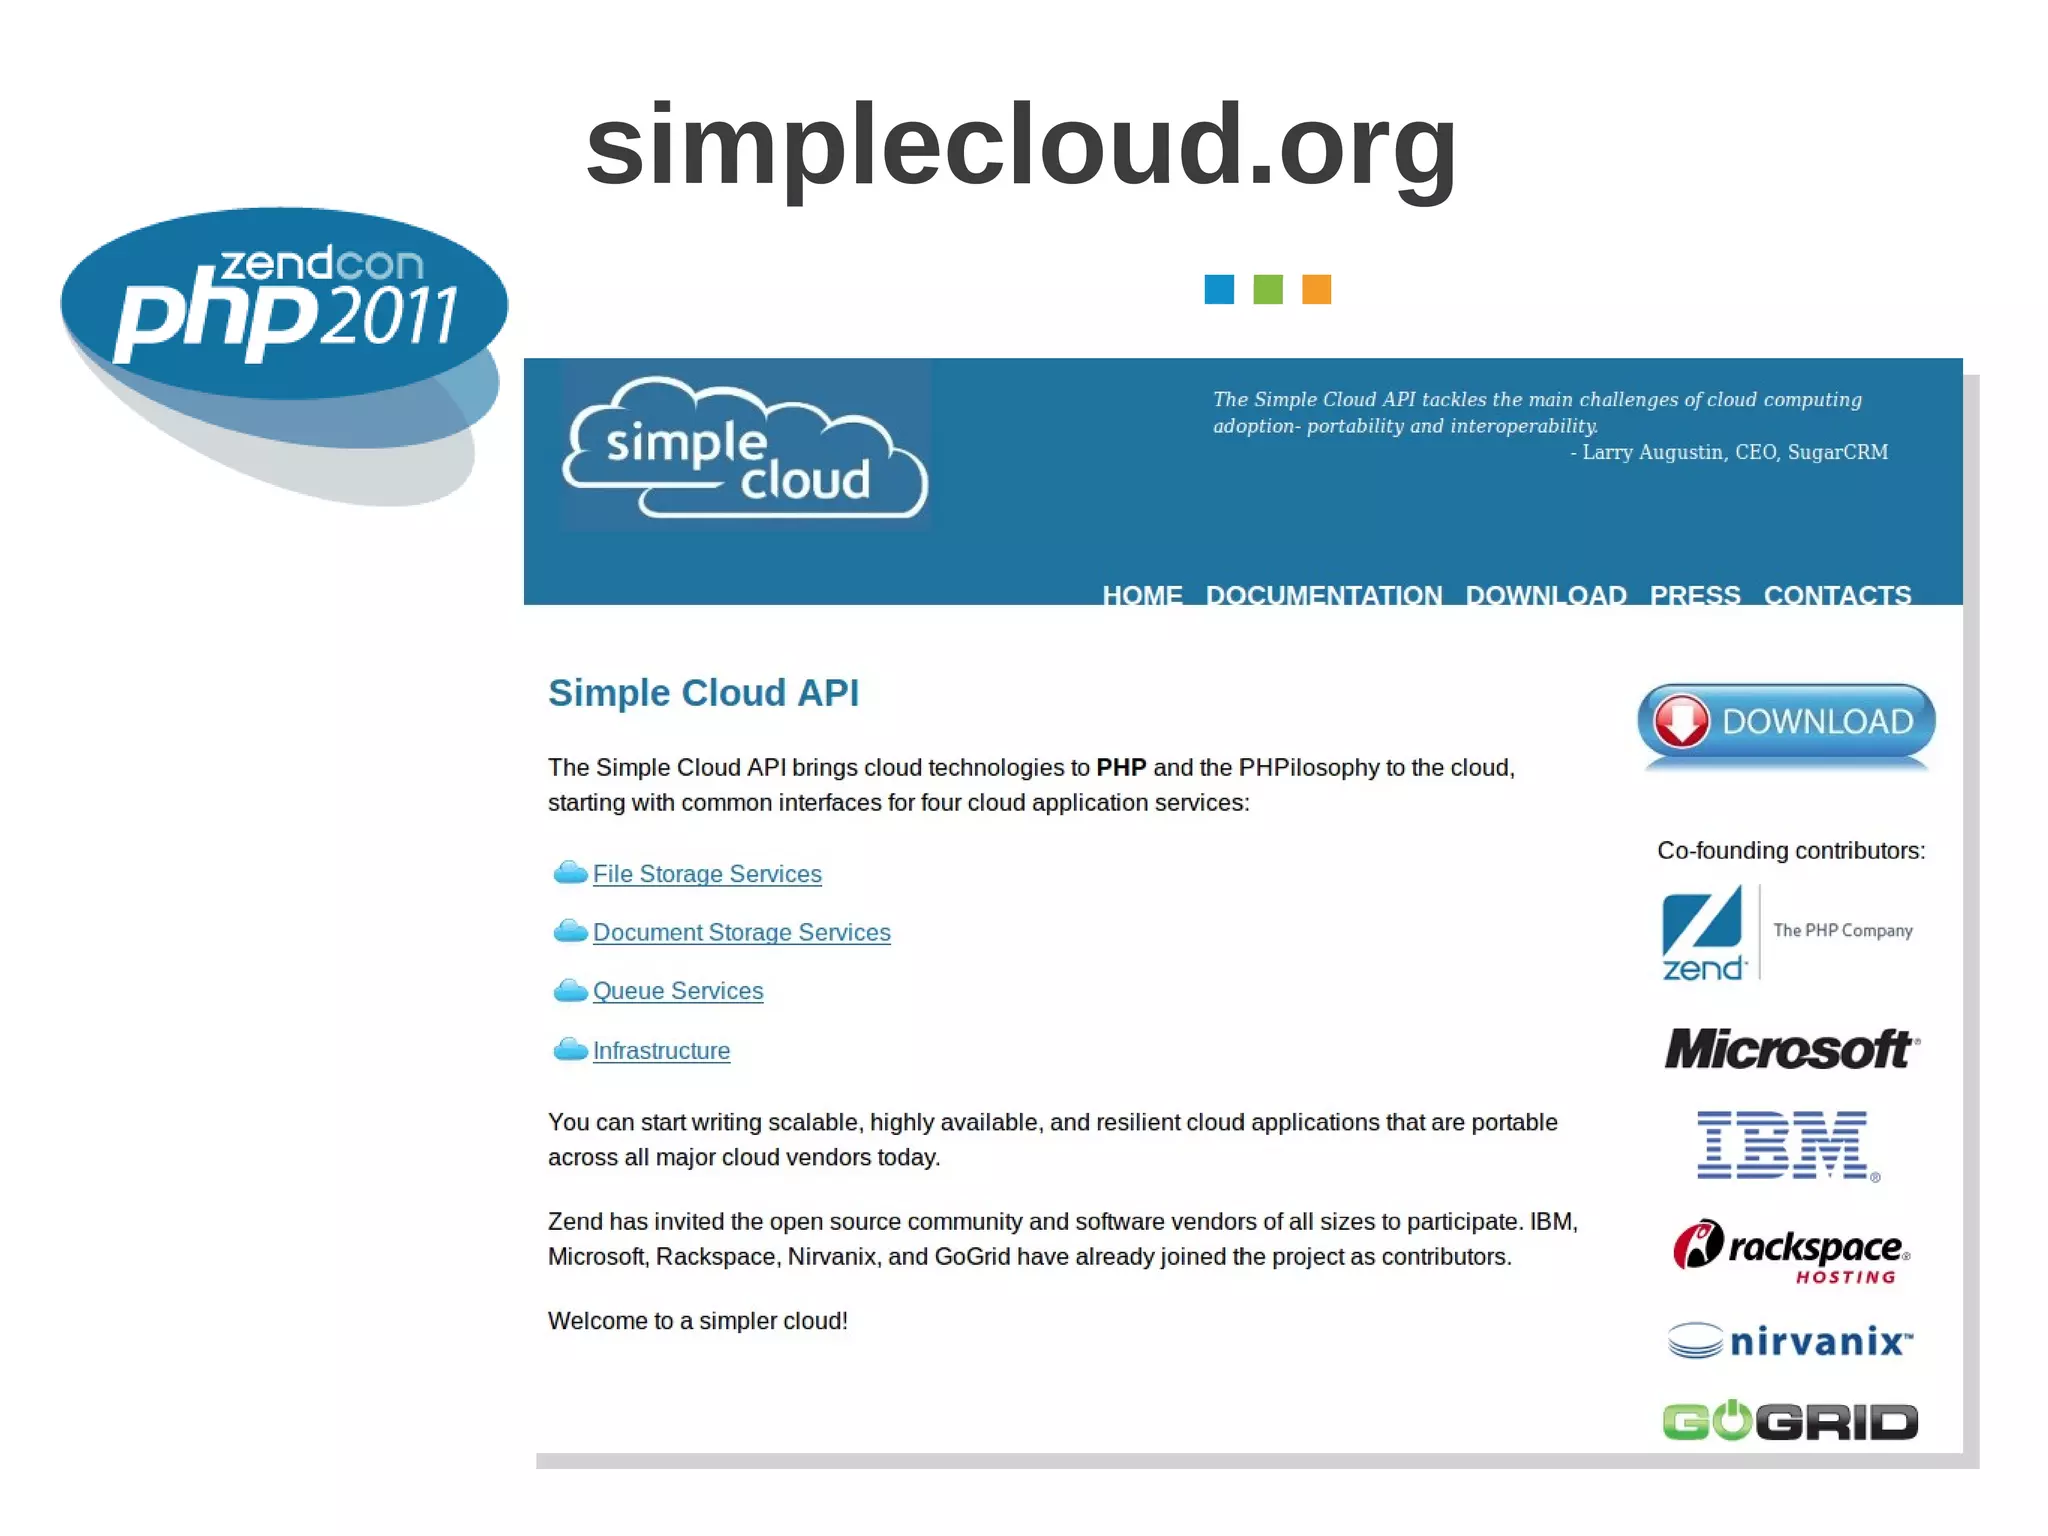Click the orange square under the title
The width and height of the screenshot is (2048, 1536).
pos(1316,289)
